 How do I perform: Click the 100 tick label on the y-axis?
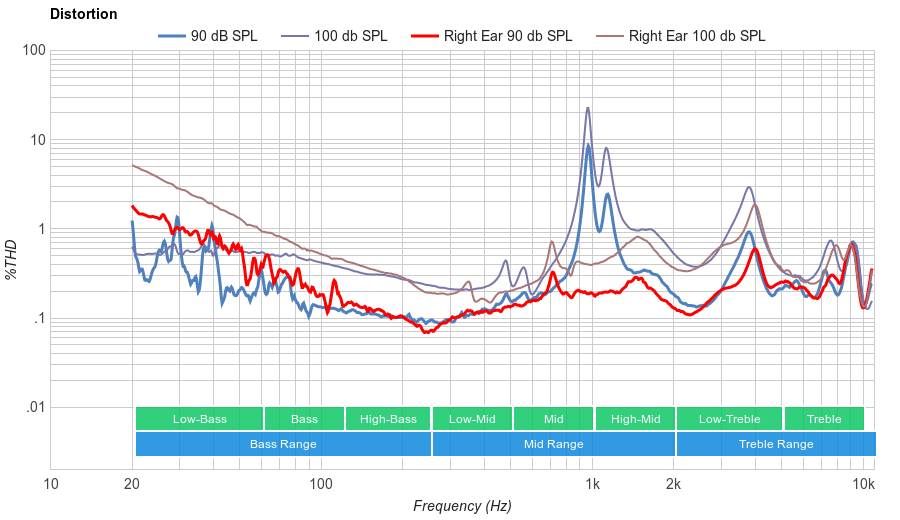click(34, 51)
